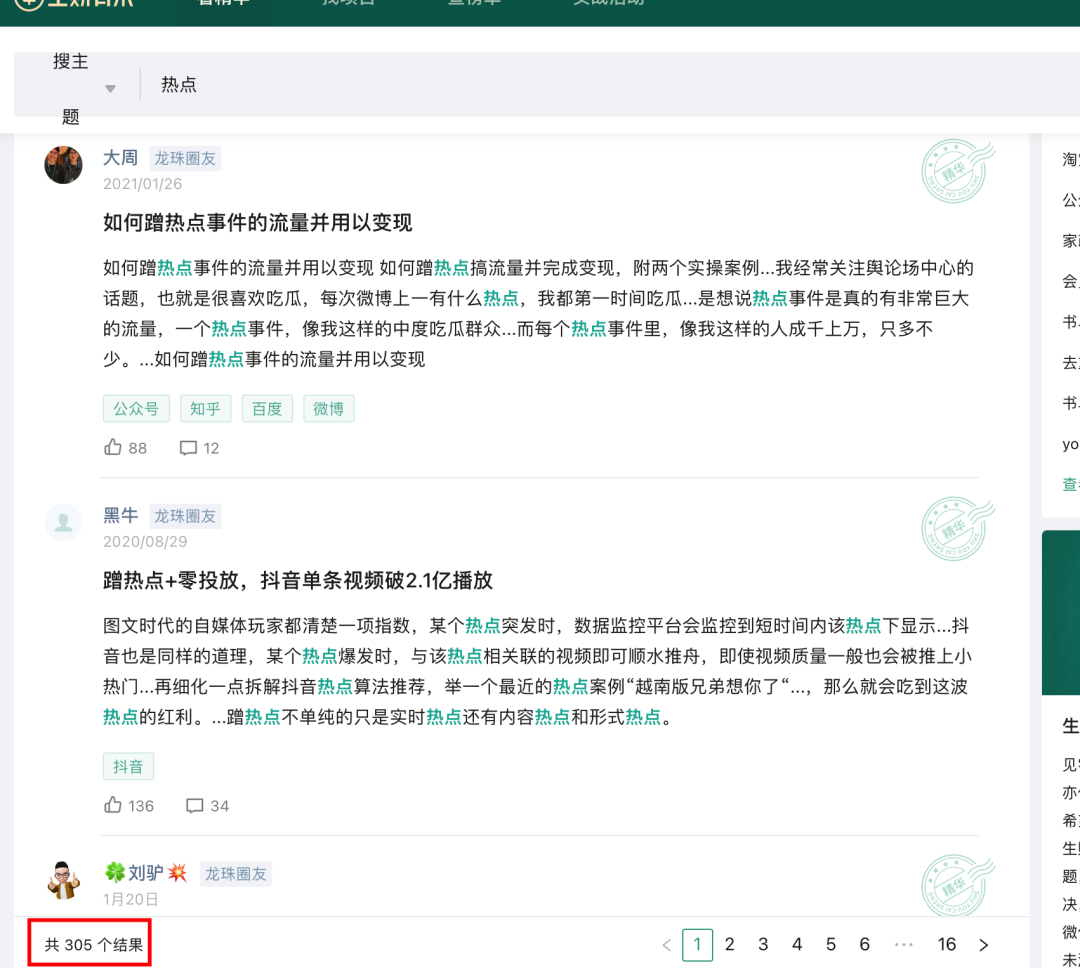1080x968 pixels.
Task: Jump ahead with pagination ellipsis
Action: click(904, 945)
